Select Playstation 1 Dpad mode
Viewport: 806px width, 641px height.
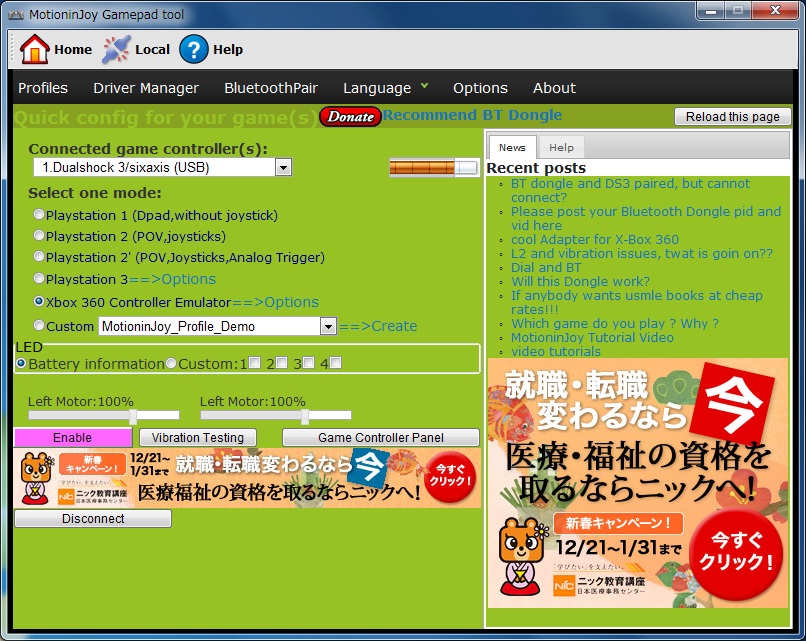point(39,214)
